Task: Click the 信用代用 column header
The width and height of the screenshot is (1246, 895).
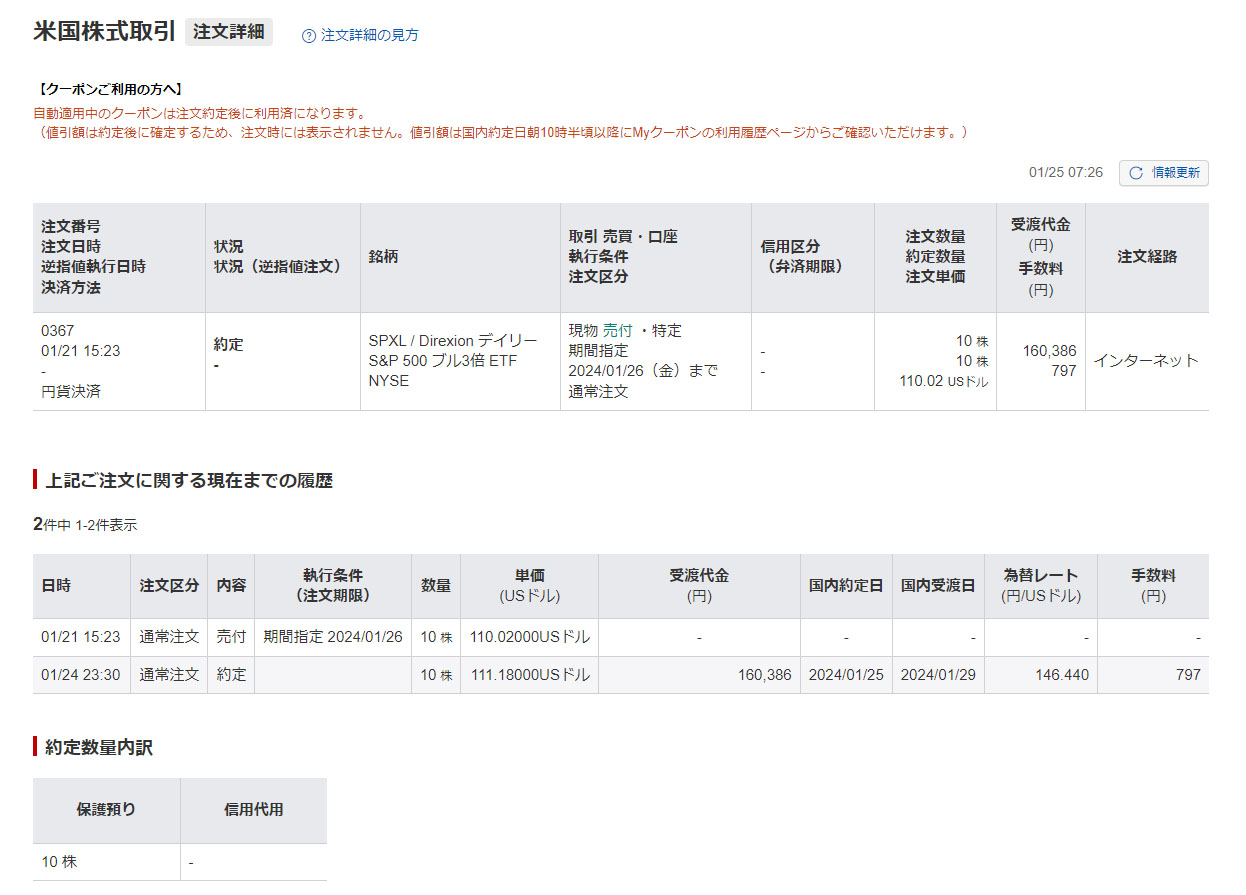Action: click(x=253, y=810)
